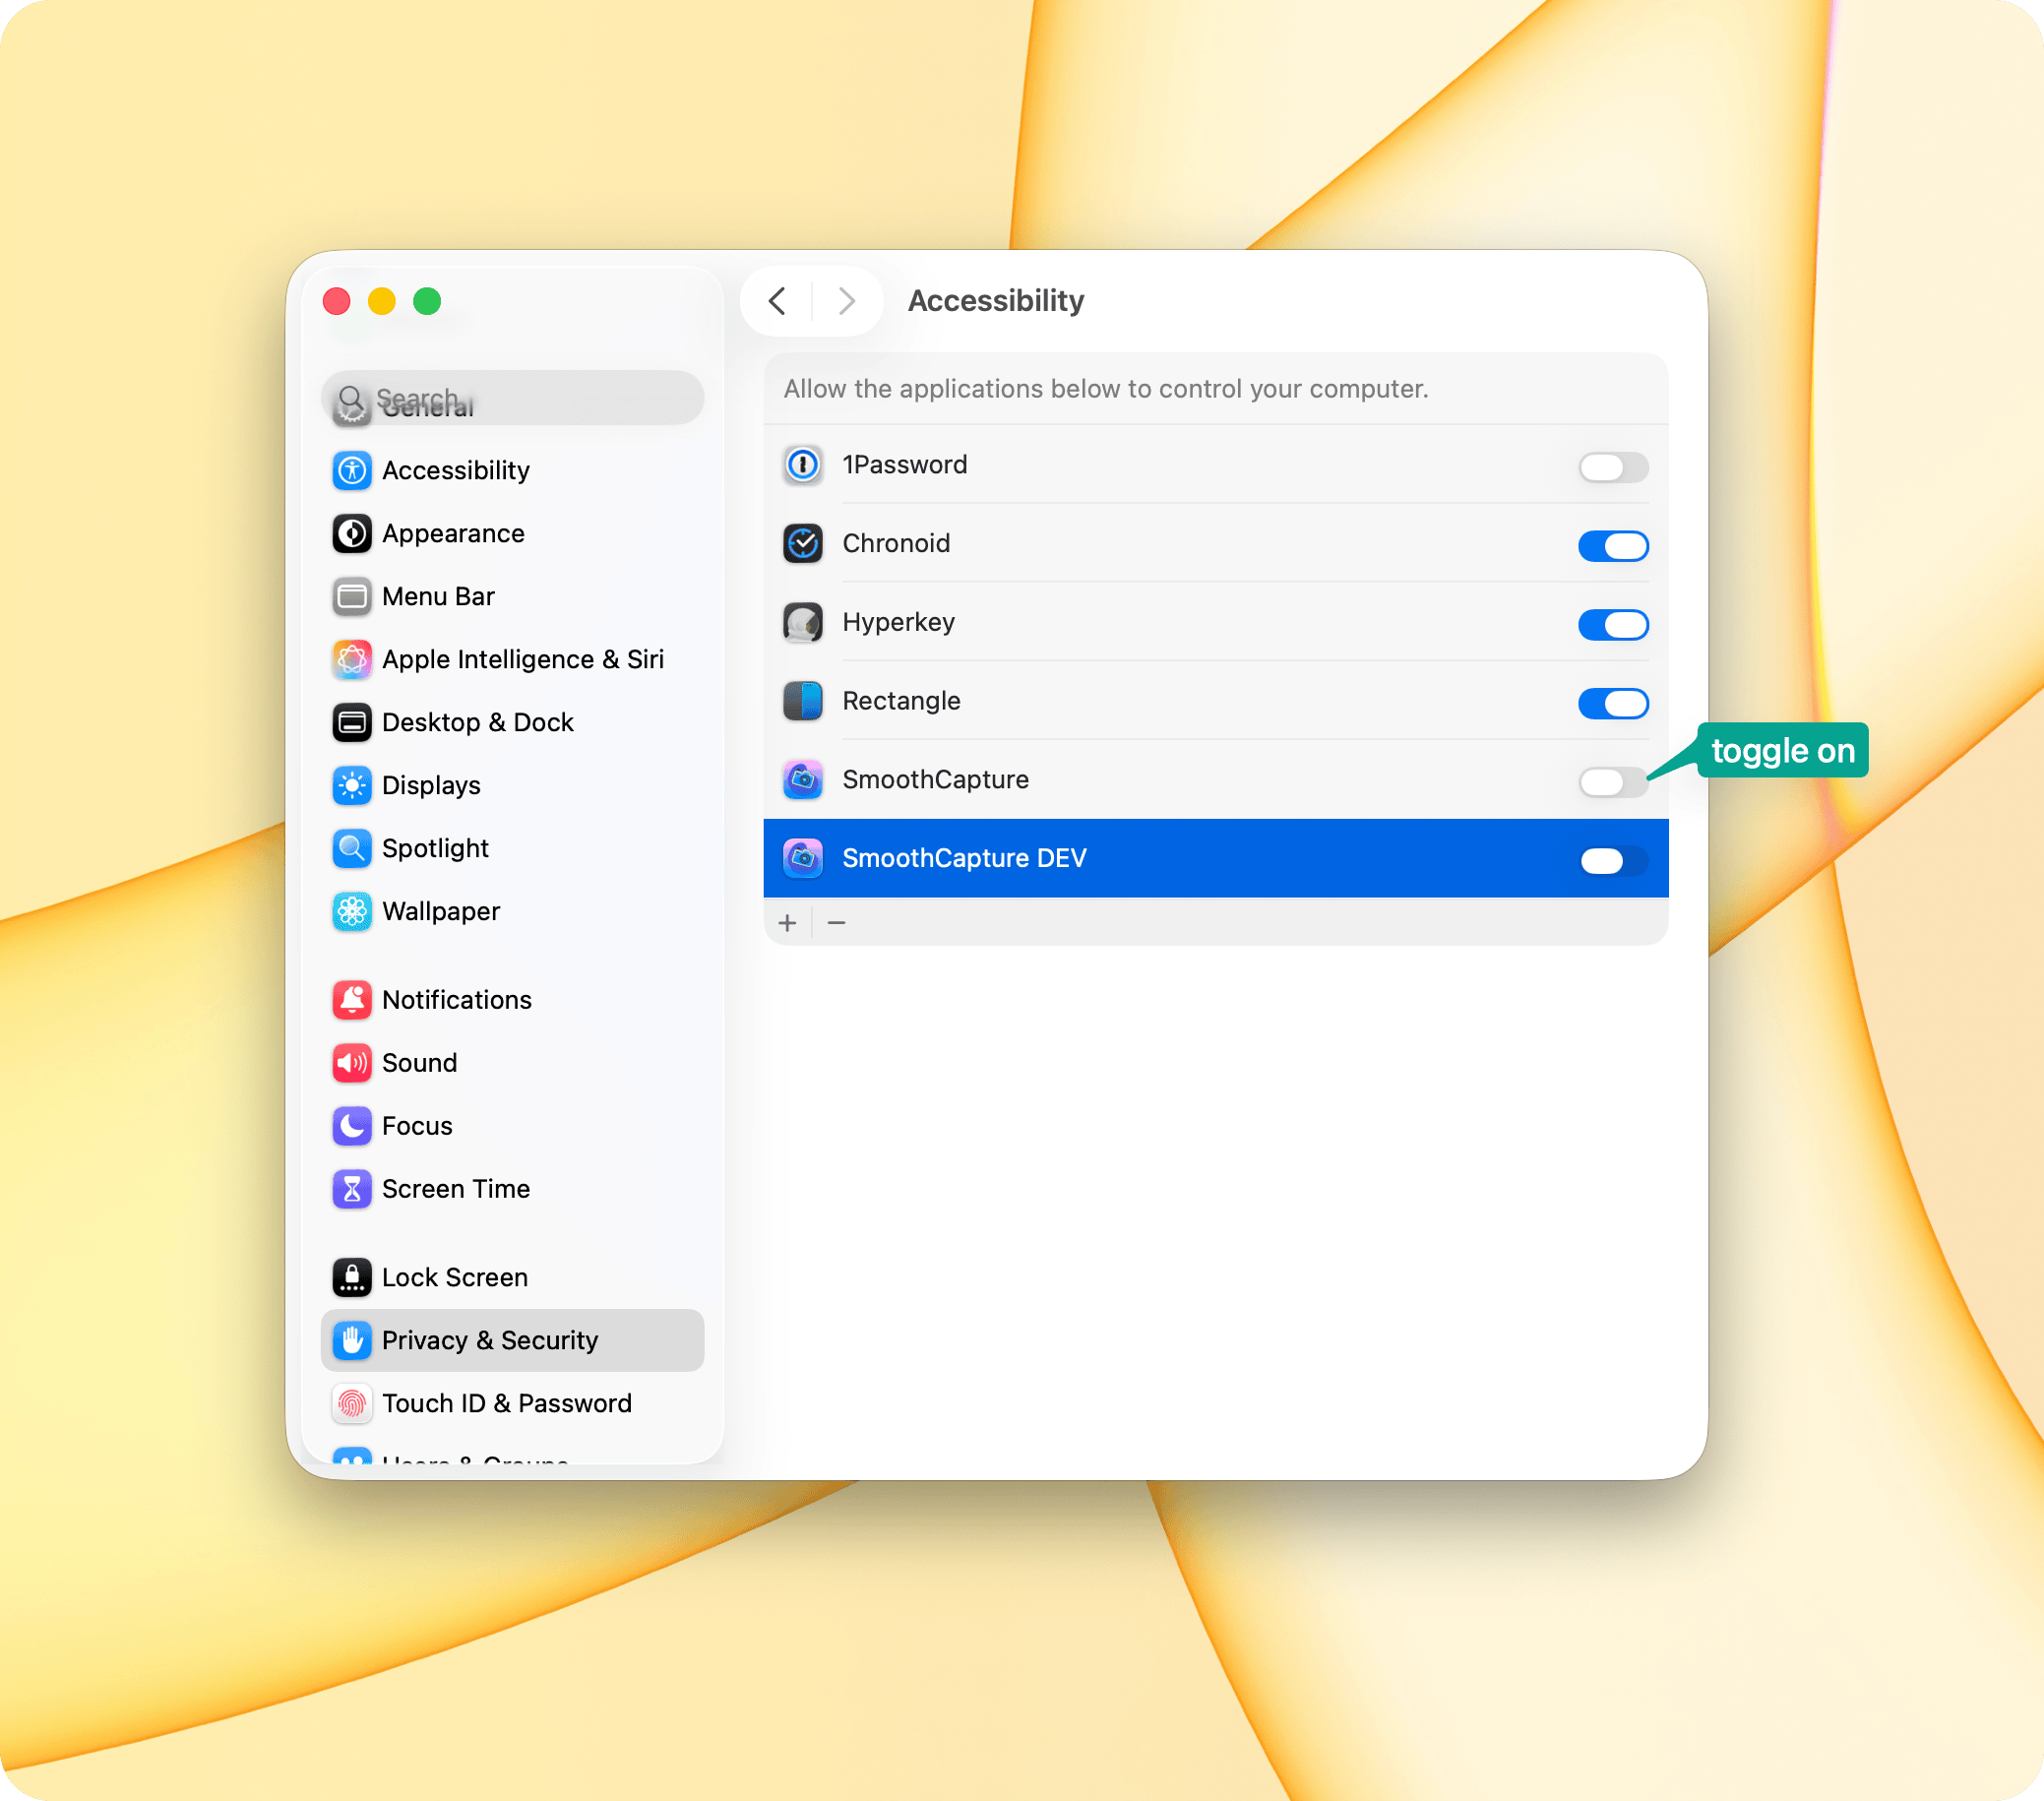
Task: Select Menu Bar in the sidebar
Action: pos(513,596)
